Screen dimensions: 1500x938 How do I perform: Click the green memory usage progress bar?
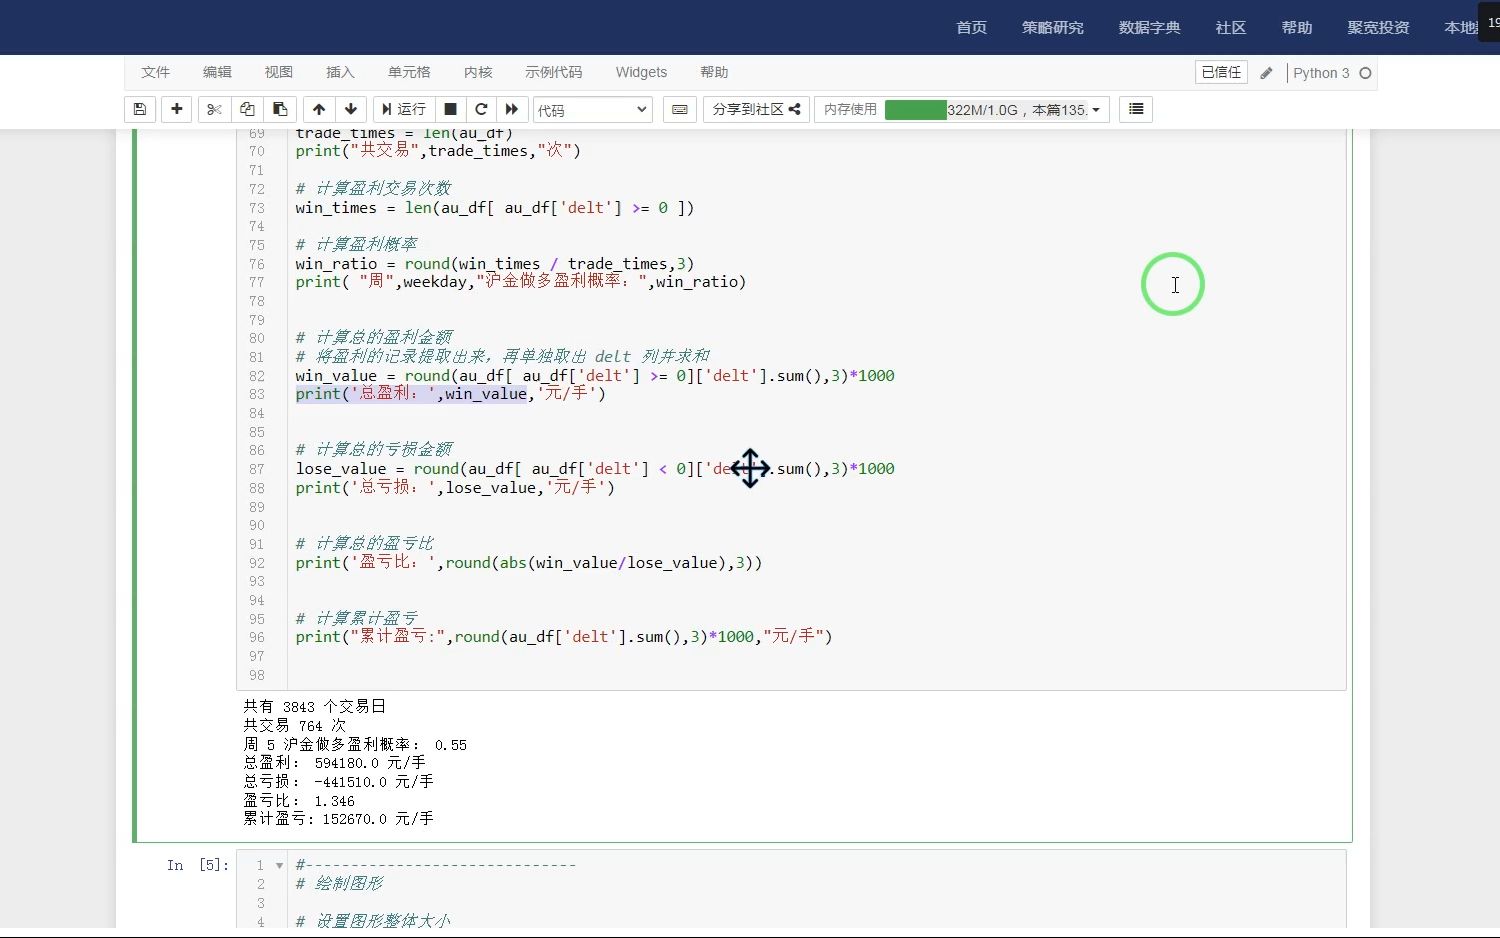coord(915,110)
